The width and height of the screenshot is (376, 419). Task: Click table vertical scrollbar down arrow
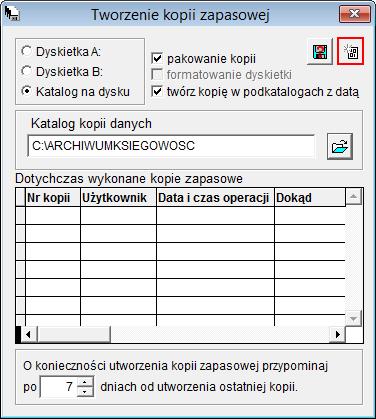coord(354,318)
